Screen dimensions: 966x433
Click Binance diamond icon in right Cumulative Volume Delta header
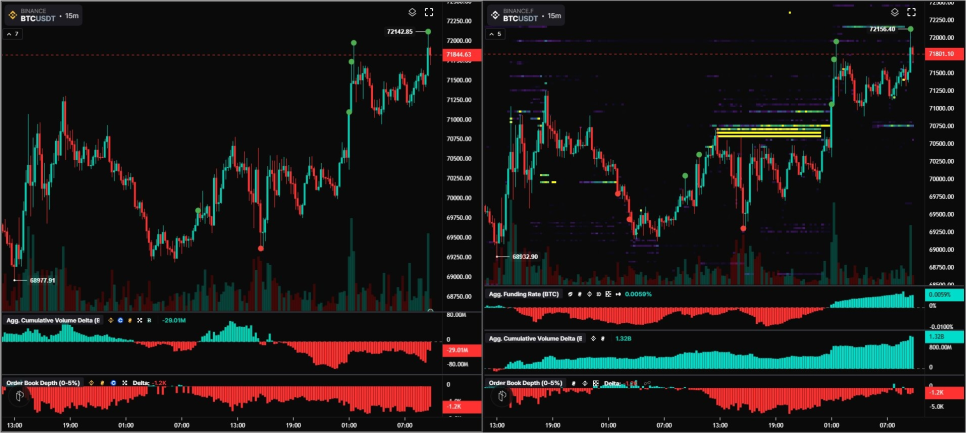[593, 339]
